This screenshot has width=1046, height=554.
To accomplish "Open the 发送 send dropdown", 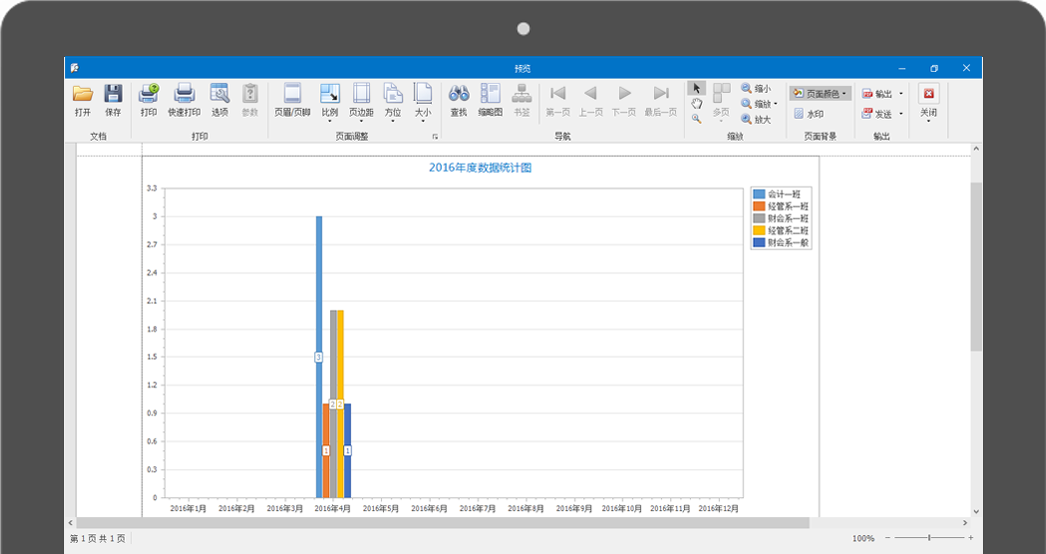I will (882, 114).
